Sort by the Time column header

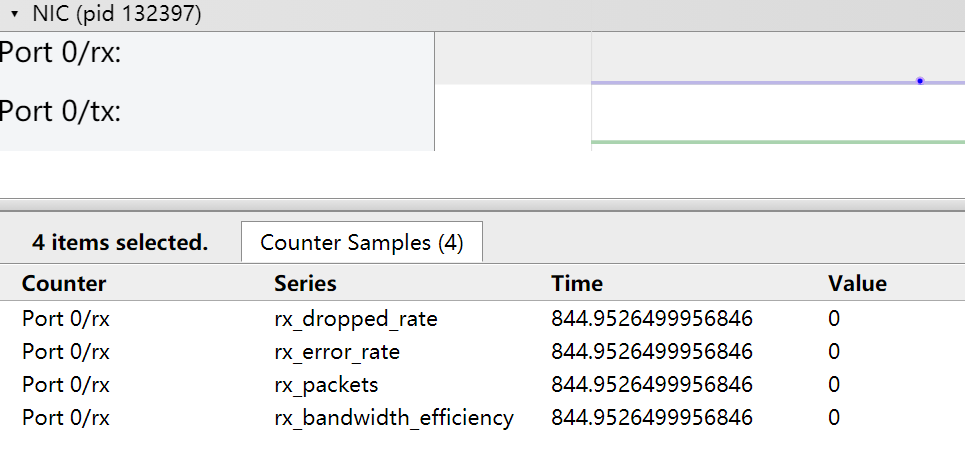[x=577, y=284]
